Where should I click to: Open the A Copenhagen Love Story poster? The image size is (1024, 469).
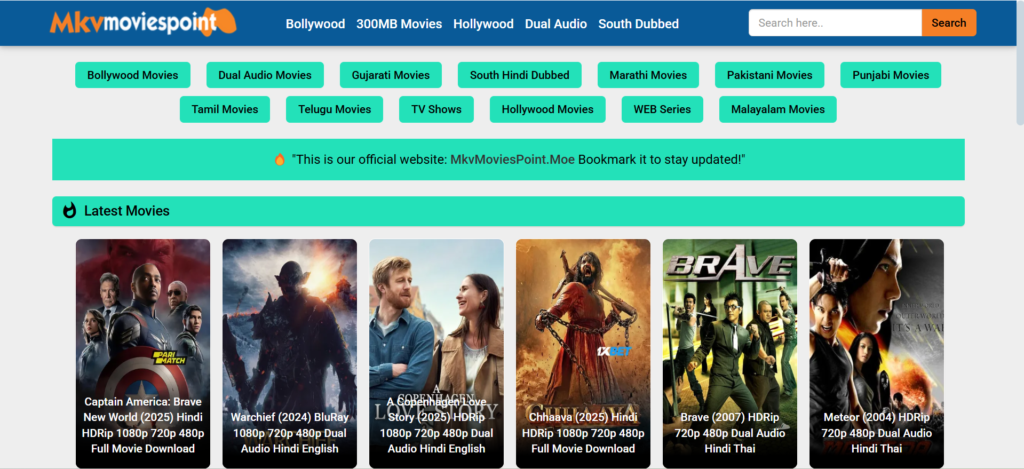[436, 353]
